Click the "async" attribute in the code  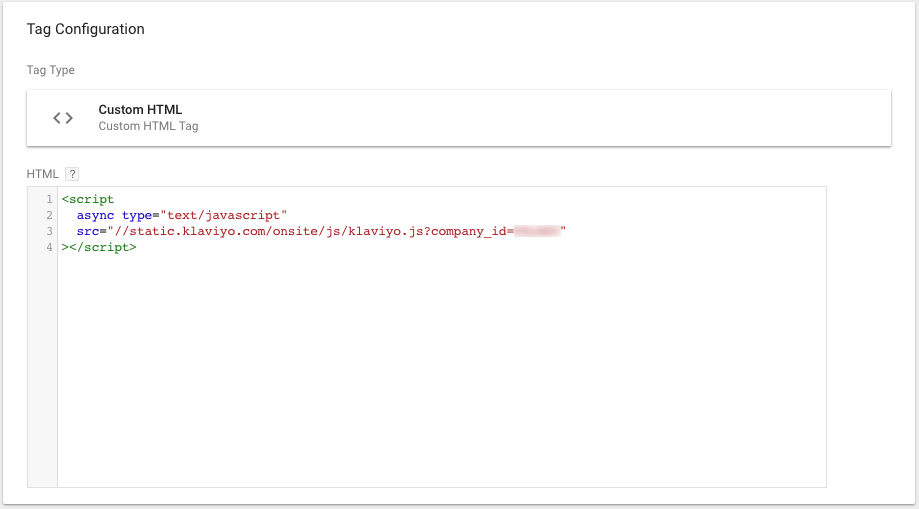tap(96, 215)
